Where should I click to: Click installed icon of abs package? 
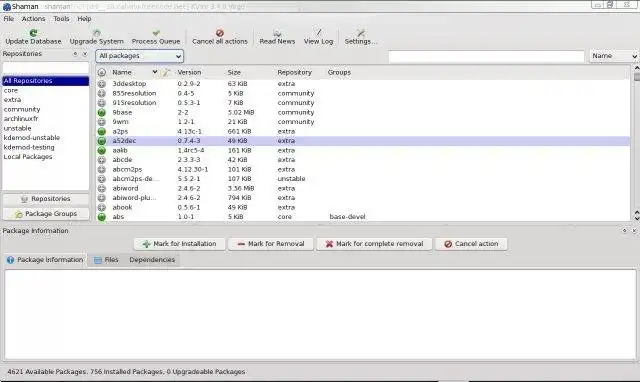tap(102, 217)
